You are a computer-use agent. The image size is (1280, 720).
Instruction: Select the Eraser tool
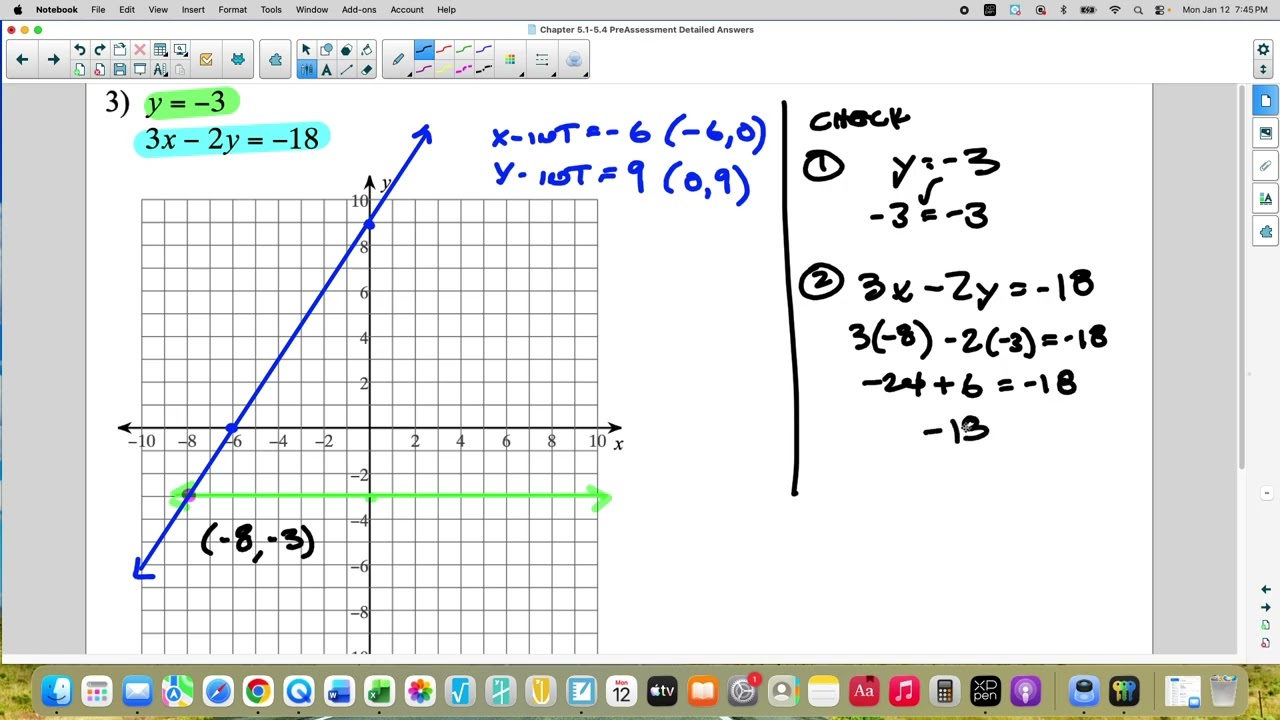366,69
